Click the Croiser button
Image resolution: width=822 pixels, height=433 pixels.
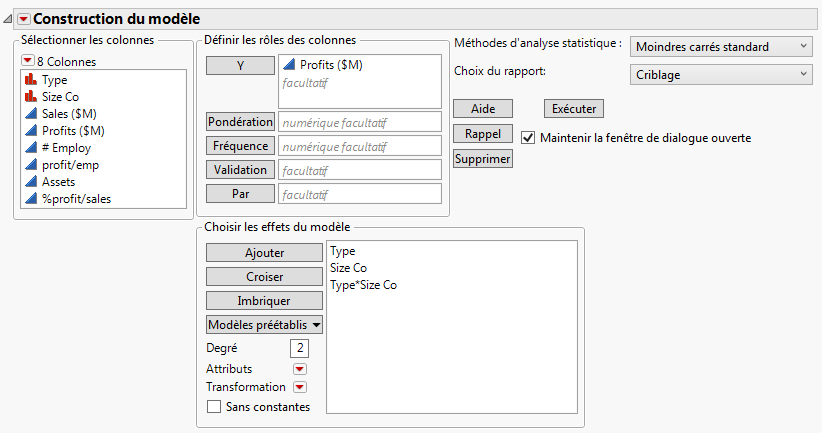[264, 277]
